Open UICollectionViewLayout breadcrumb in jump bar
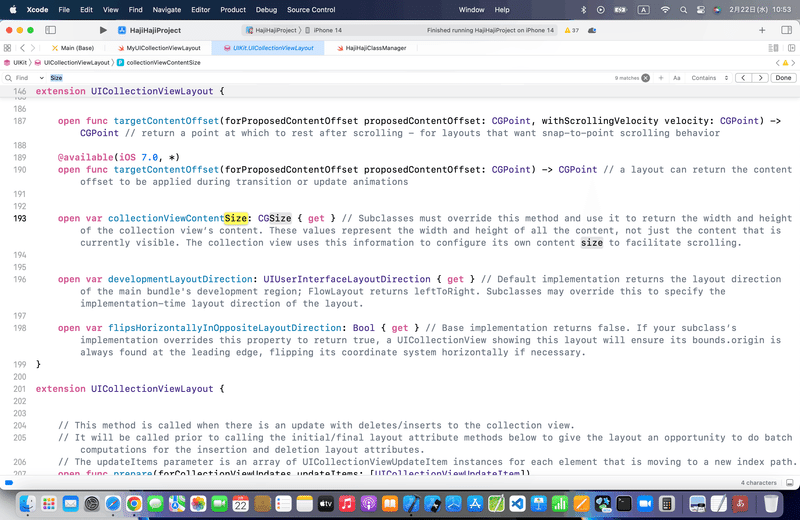800x520 pixels. pos(72,63)
